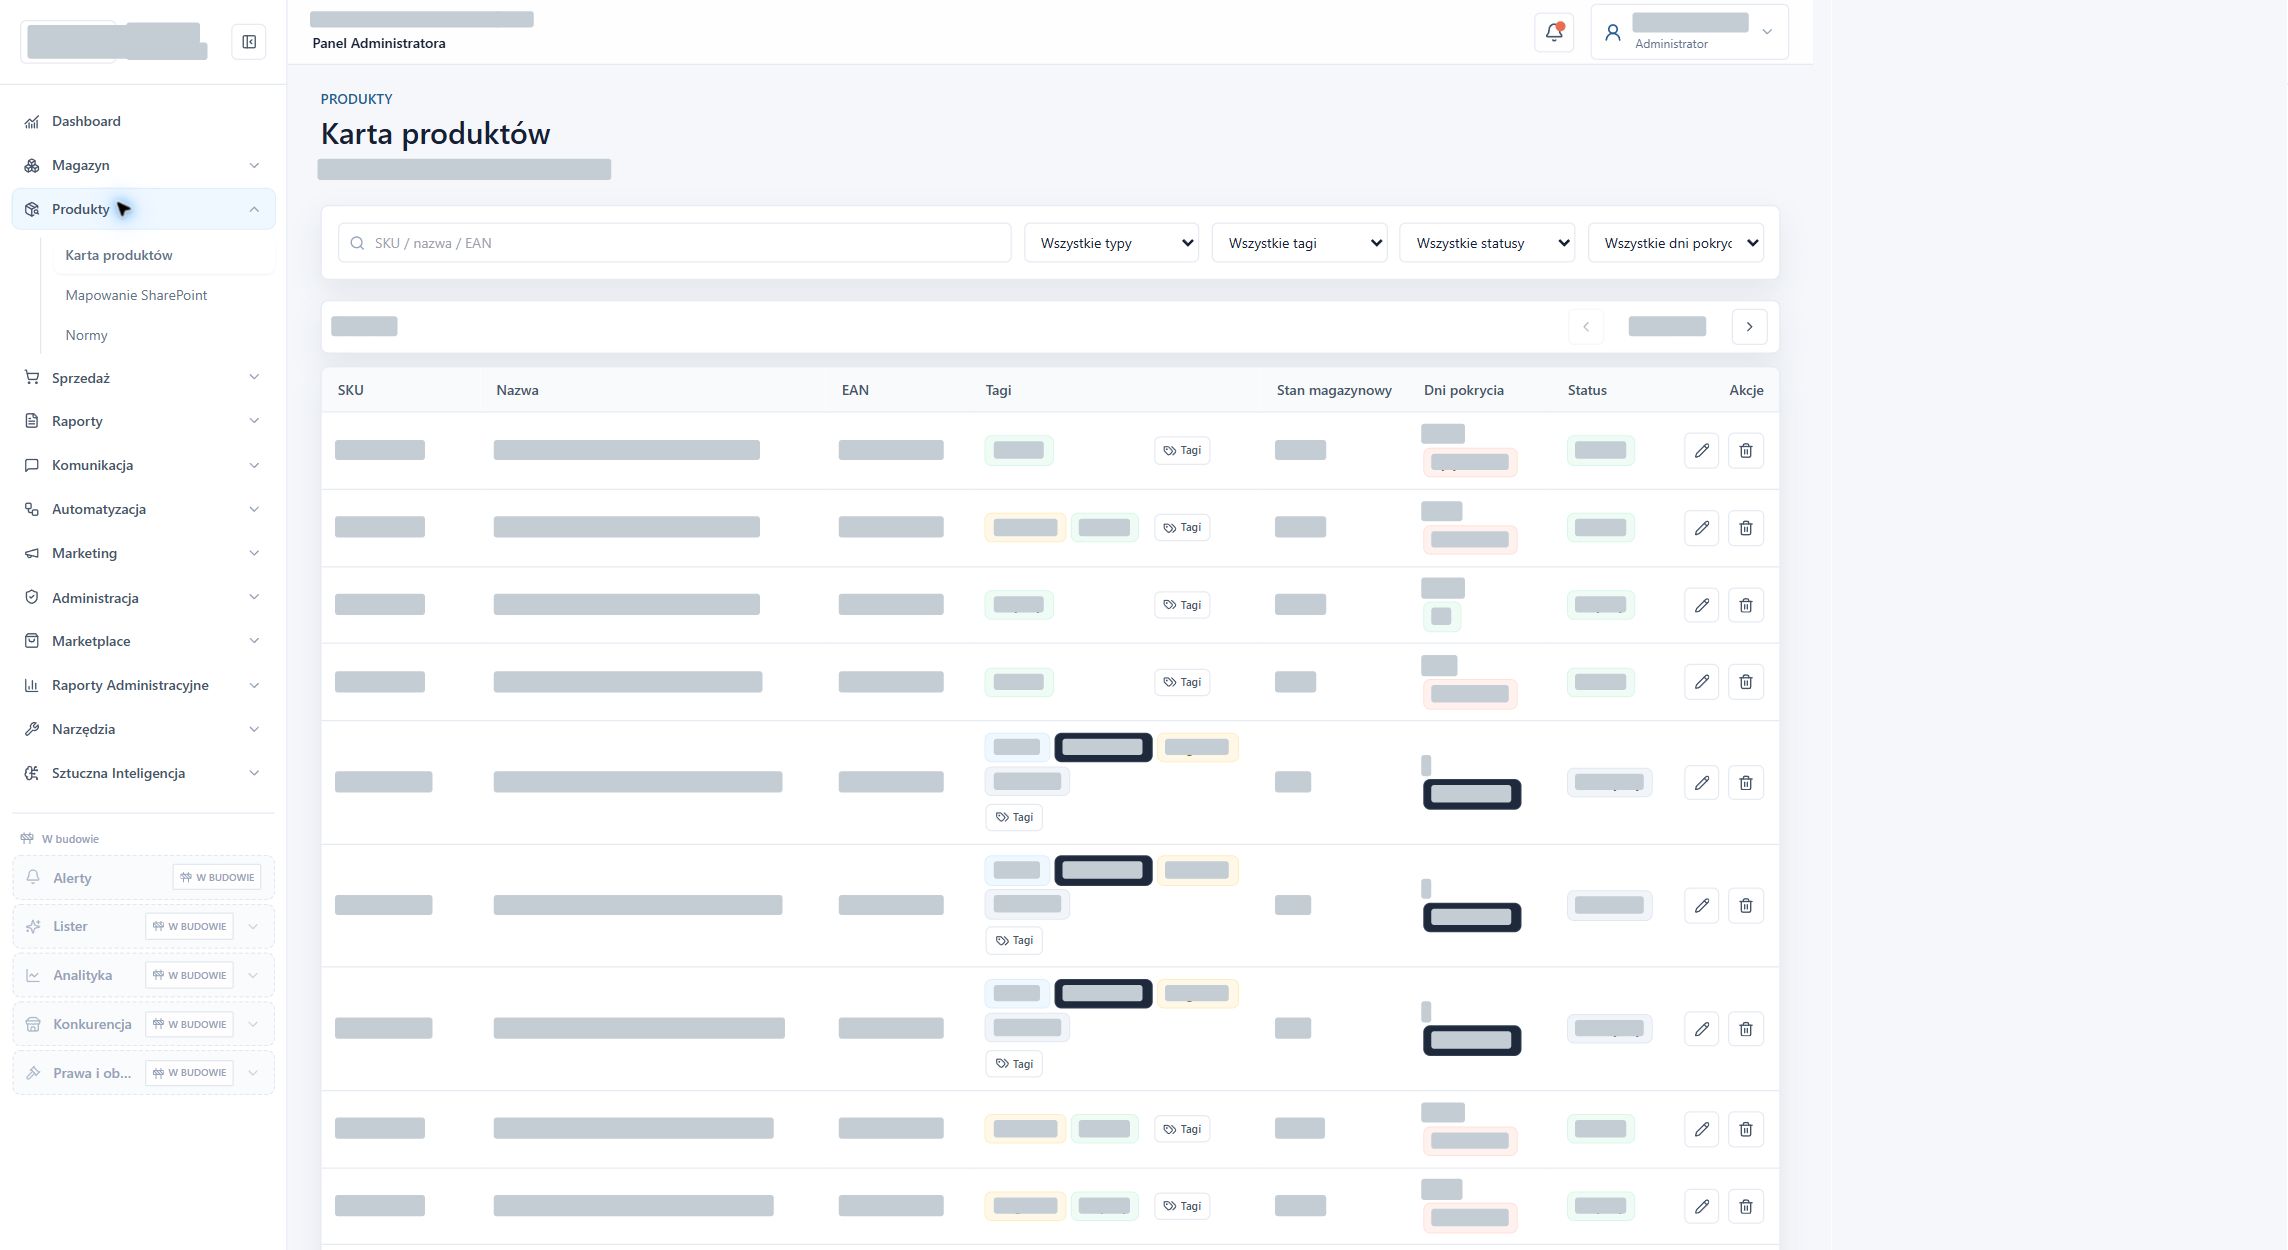The width and height of the screenshot is (2288, 1250).
Task: Open the Wszystkie typy dropdown filter
Action: 1111,243
